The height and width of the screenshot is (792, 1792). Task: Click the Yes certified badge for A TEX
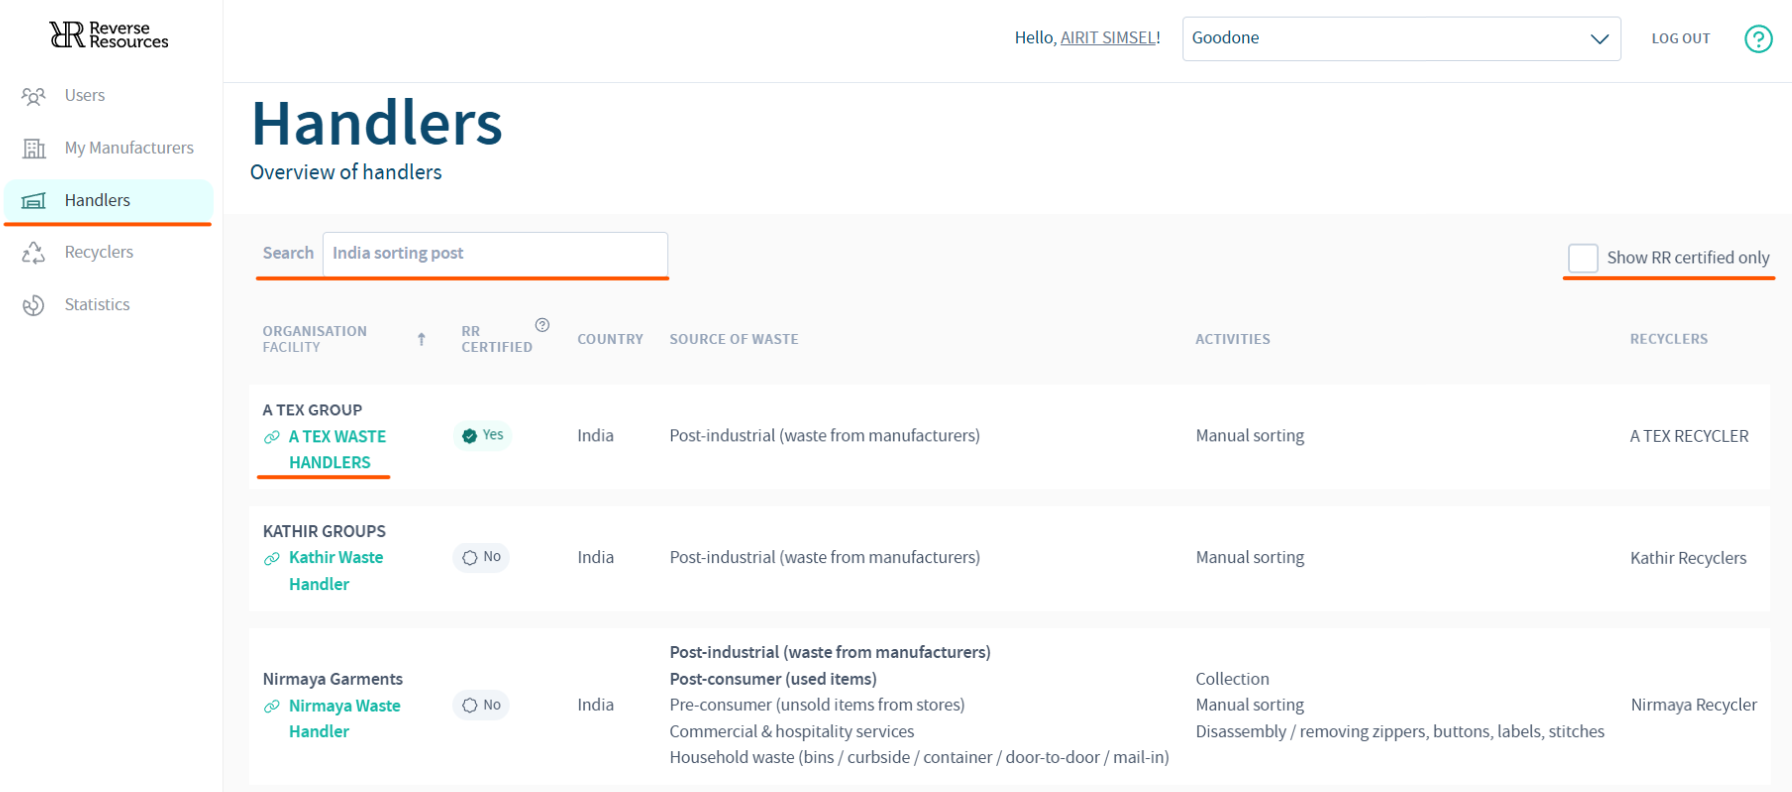tap(483, 435)
